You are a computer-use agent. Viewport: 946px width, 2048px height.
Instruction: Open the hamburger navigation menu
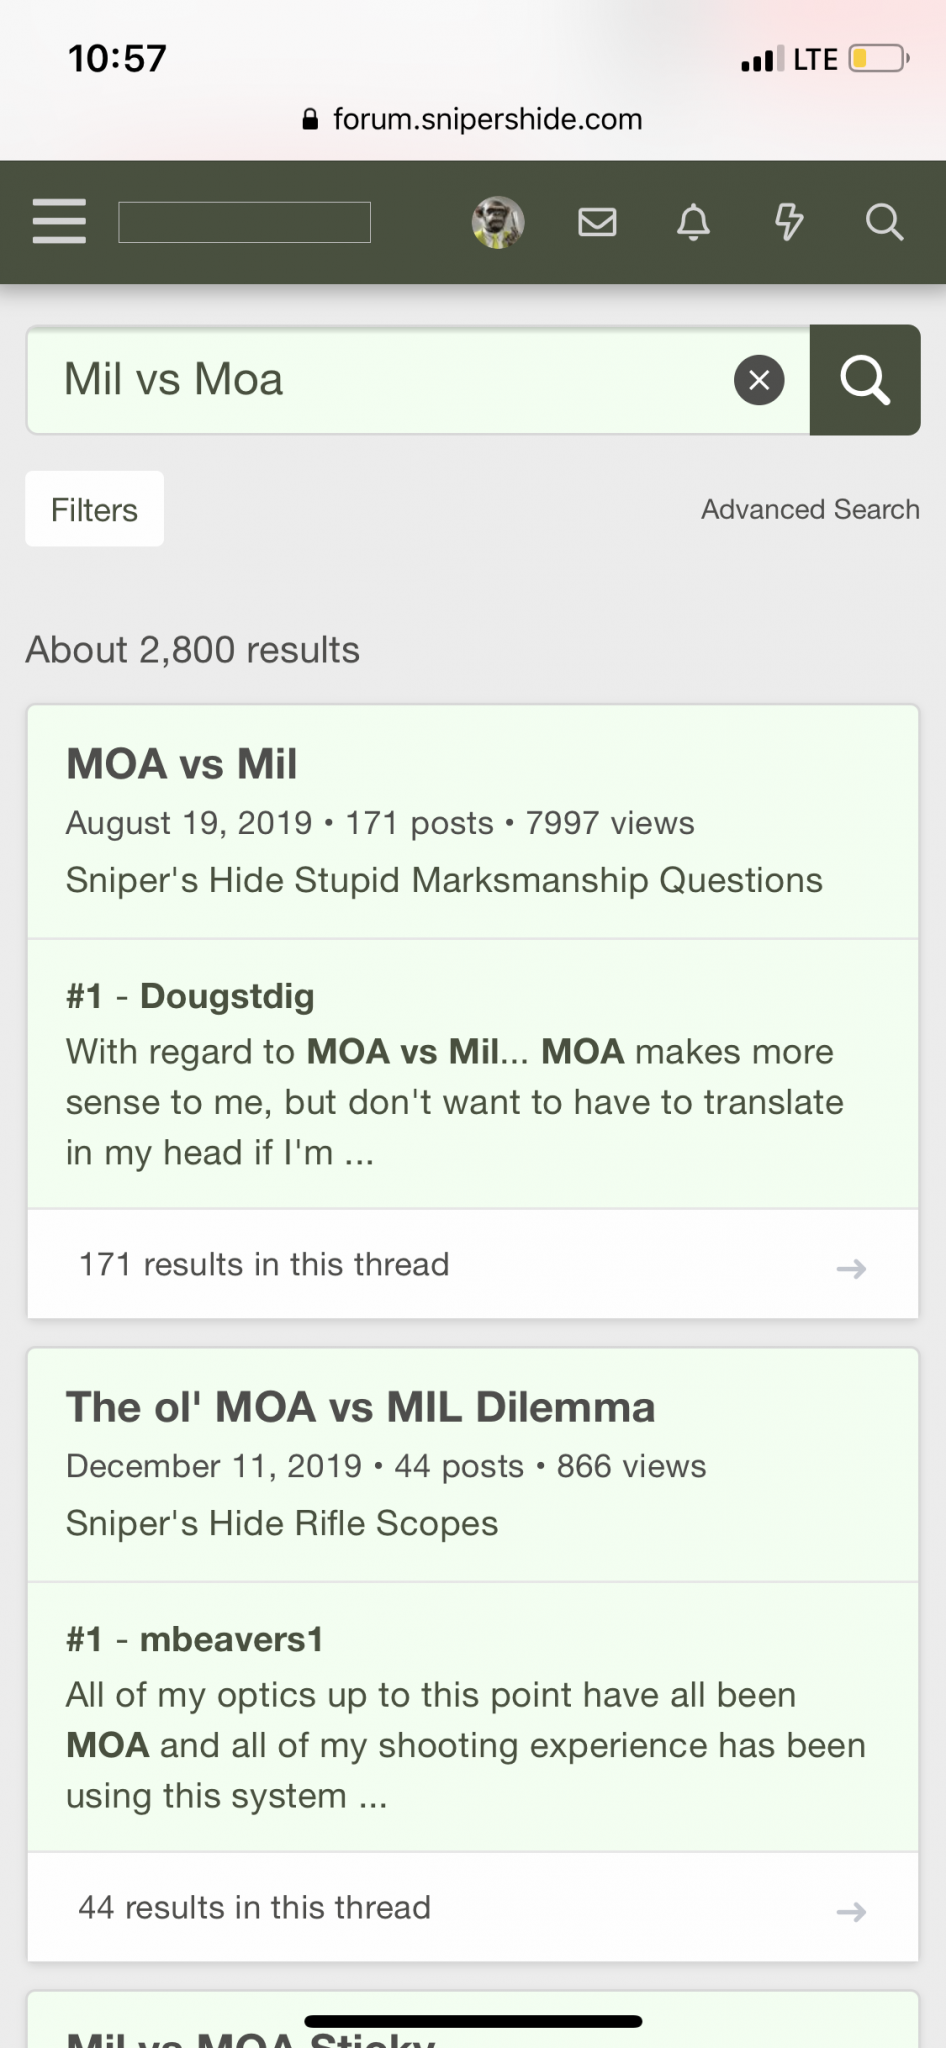pos(59,221)
